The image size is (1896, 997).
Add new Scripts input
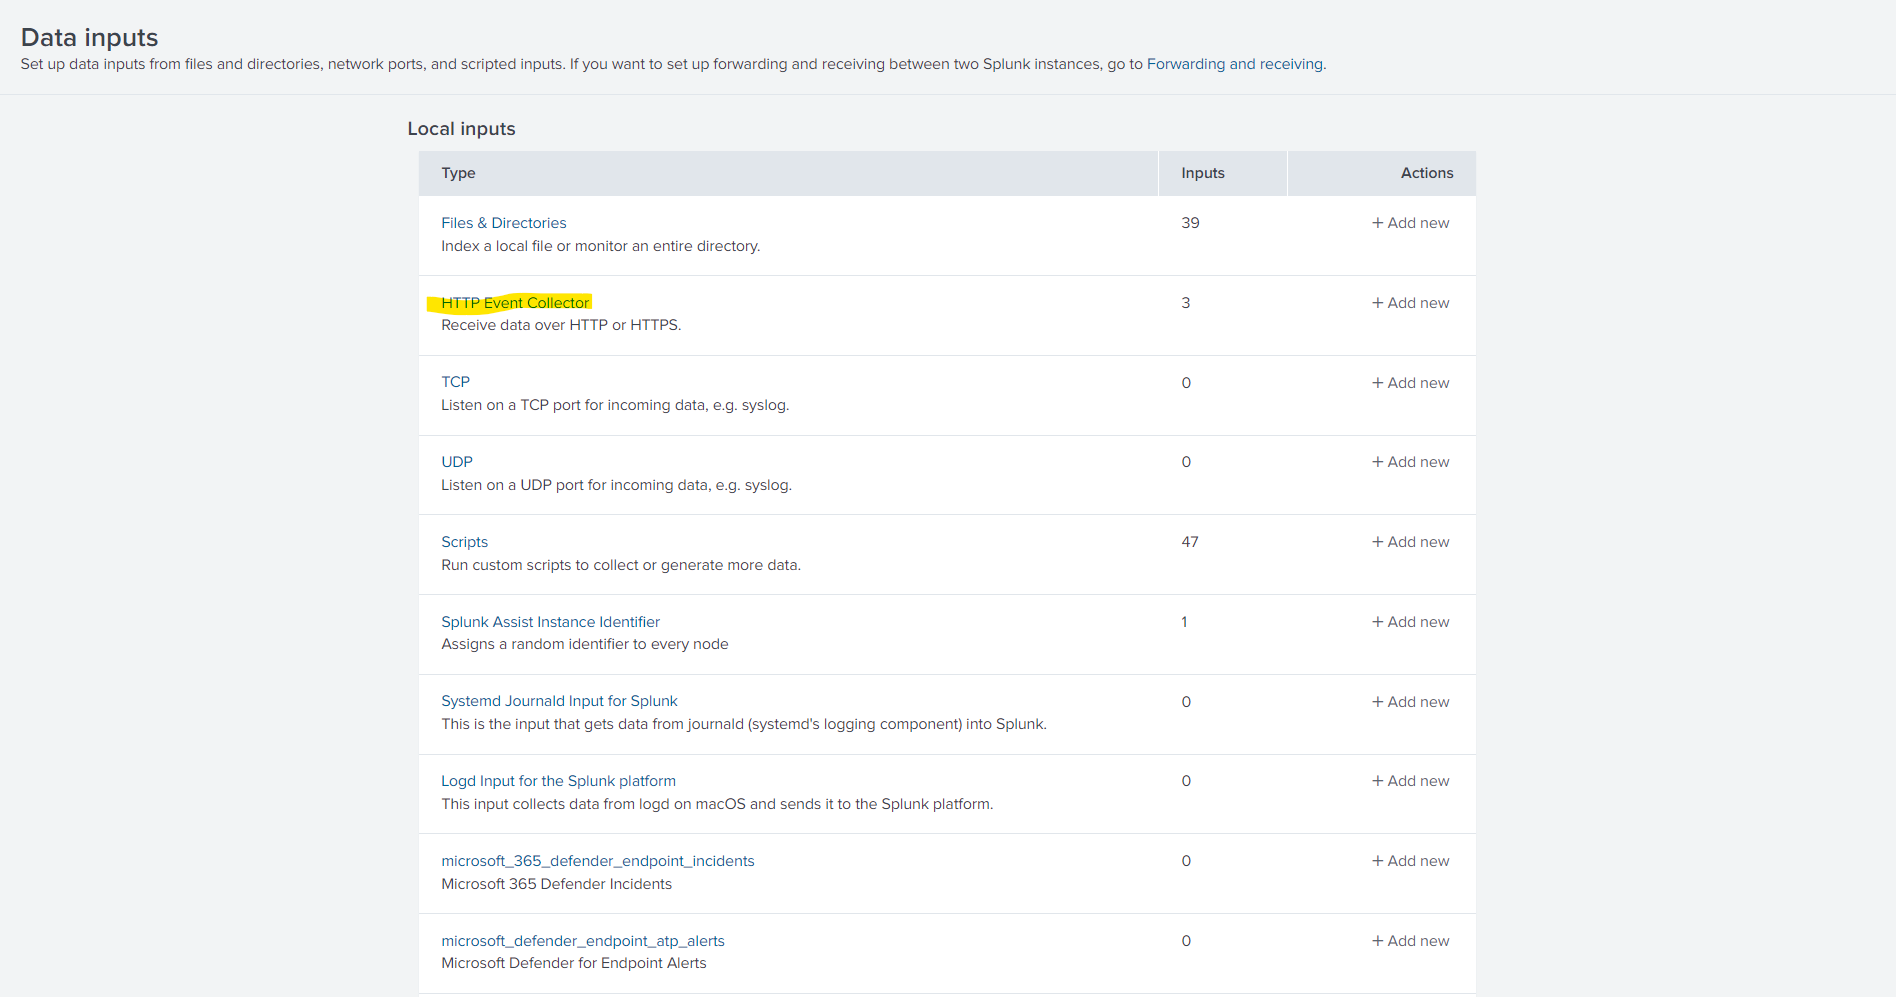coord(1410,542)
